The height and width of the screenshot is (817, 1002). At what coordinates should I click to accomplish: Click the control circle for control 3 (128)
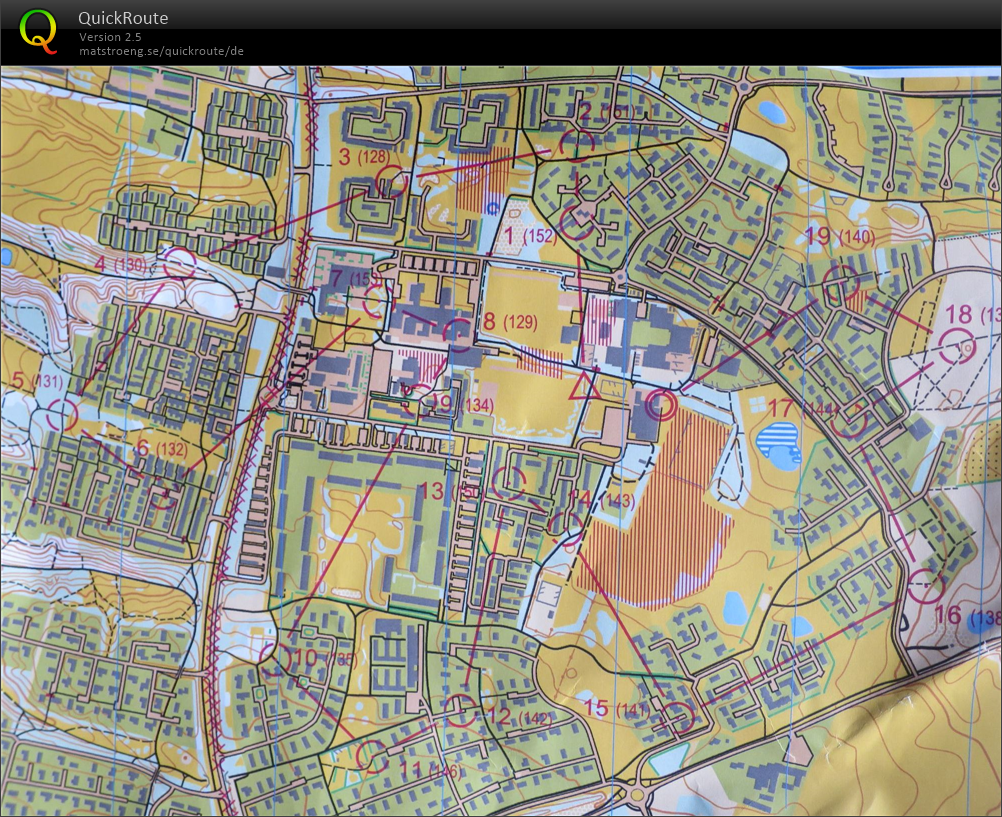pyautogui.click(x=391, y=182)
